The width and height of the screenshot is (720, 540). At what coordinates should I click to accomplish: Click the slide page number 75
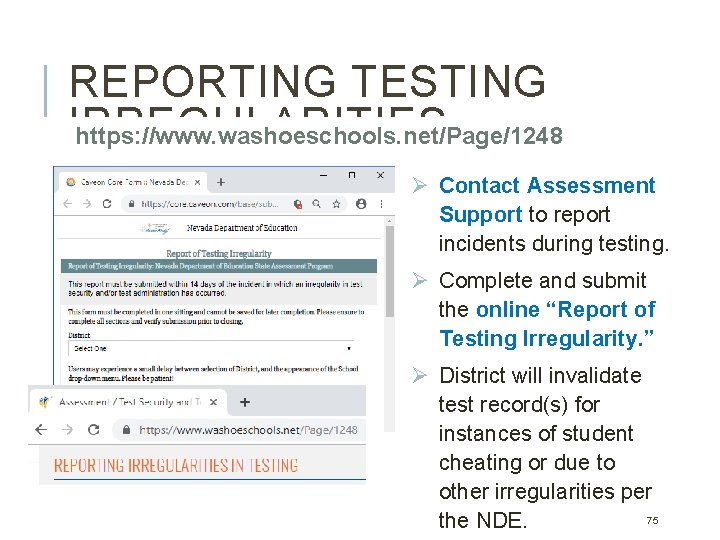[x=652, y=520]
